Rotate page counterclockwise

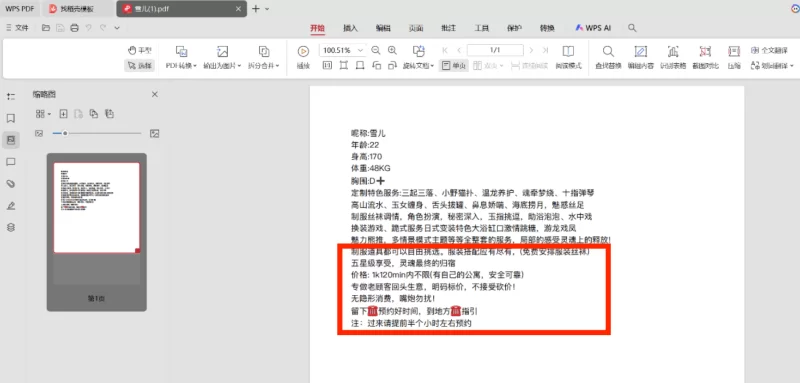[x=376, y=65]
